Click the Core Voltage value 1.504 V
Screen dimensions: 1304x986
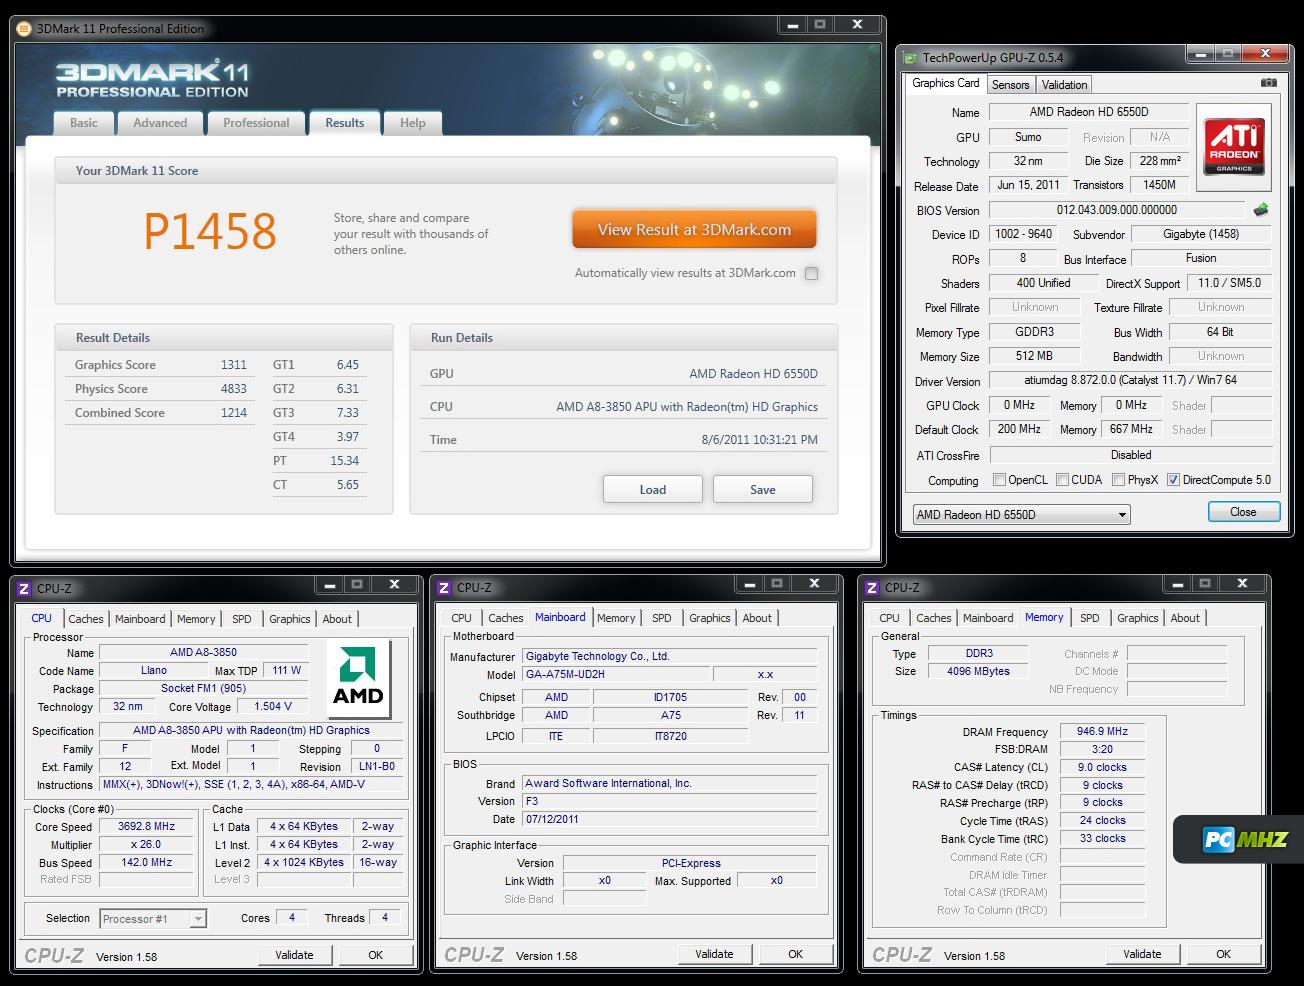click(x=273, y=707)
